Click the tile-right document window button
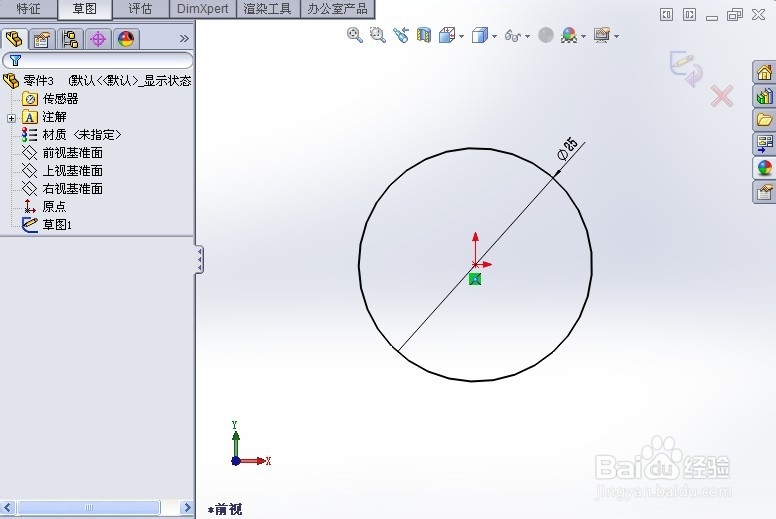The image size is (776, 519). coord(689,15)
